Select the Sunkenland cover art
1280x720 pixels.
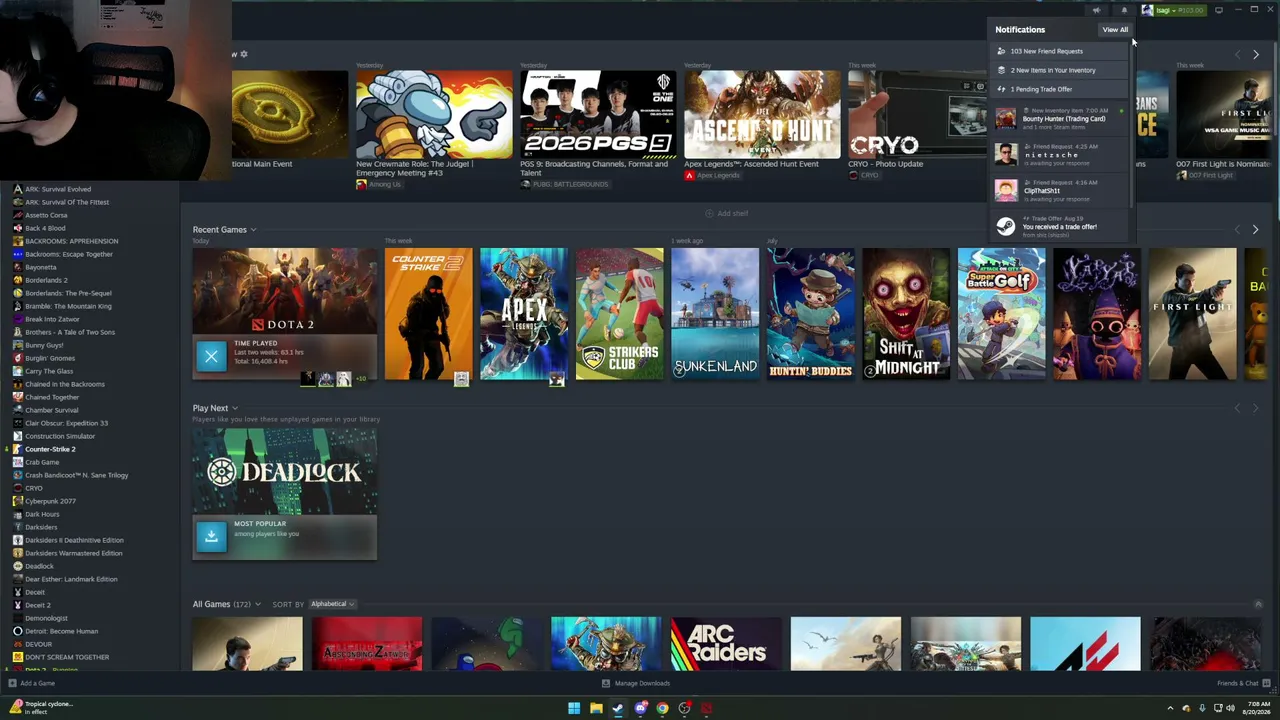715,314
